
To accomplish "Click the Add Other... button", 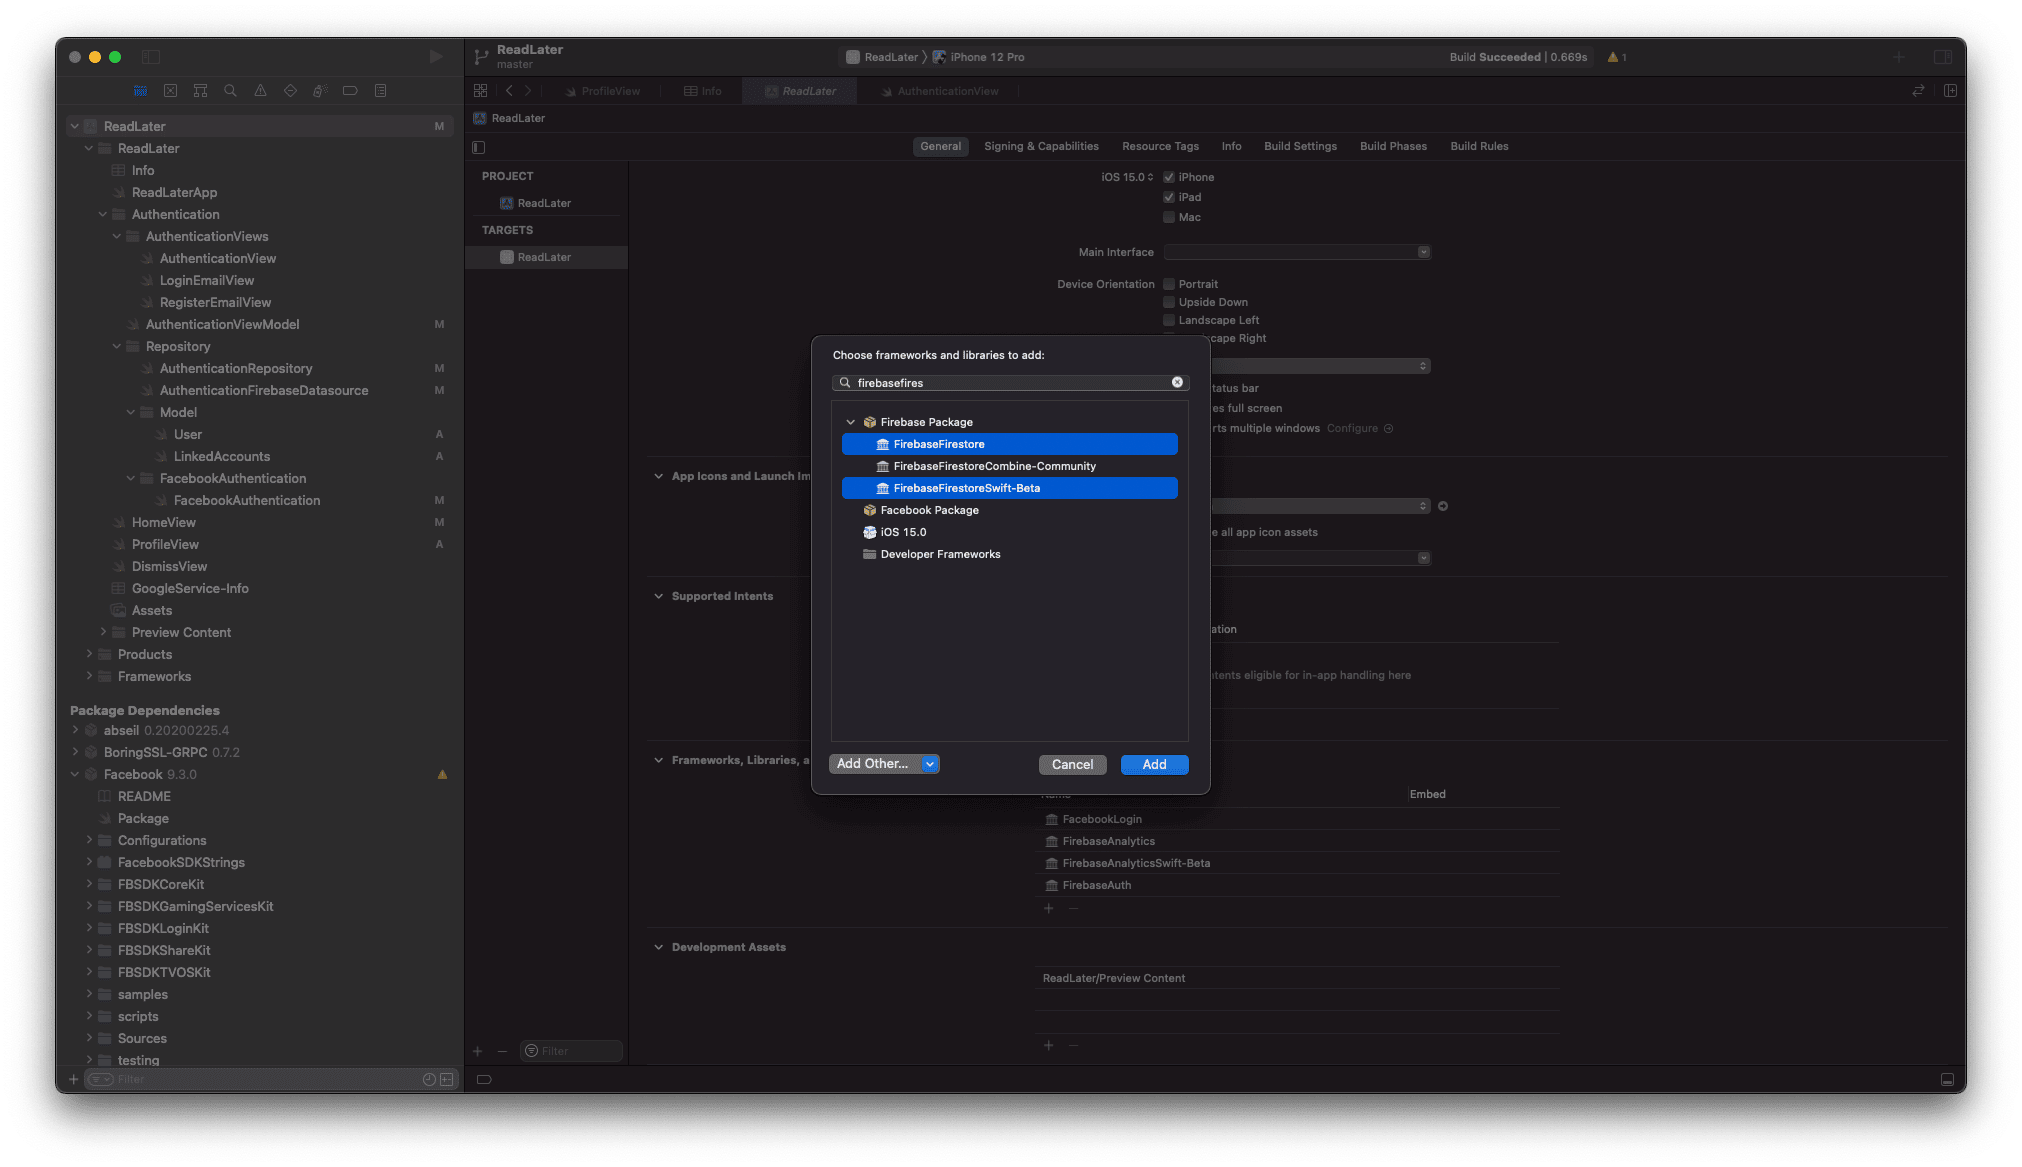I will 874,764.
